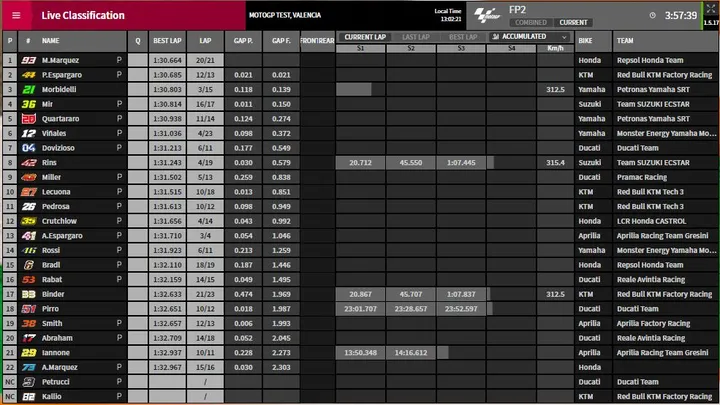
Task: Click rider number 73 badge
Action: 28,367
